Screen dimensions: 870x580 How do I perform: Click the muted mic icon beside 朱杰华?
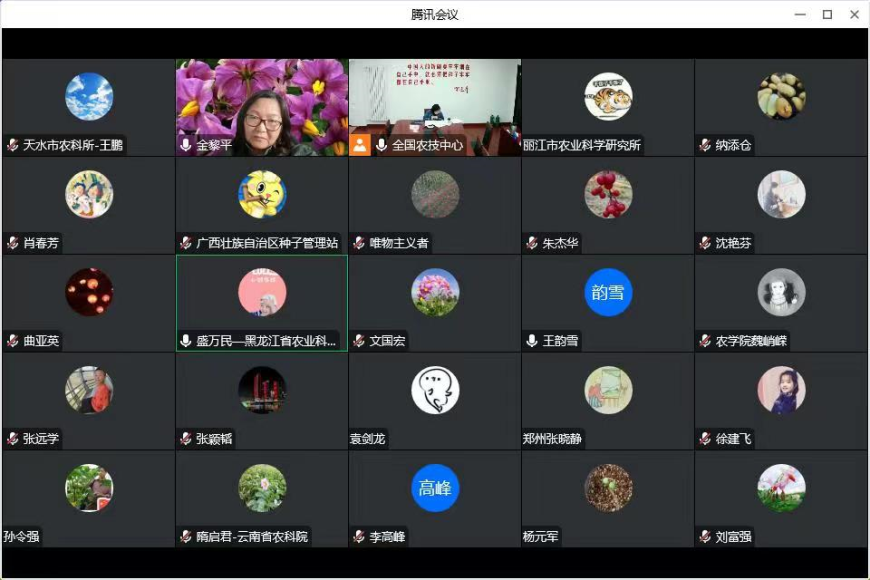532,243
